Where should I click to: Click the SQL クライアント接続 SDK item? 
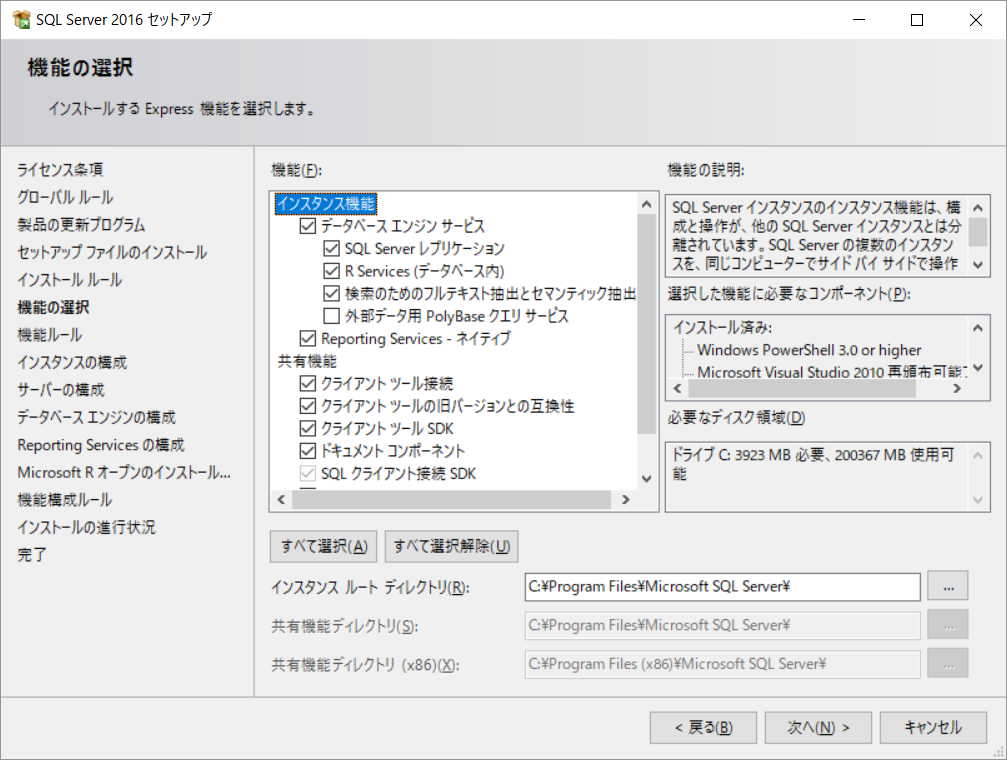point(398,473)
